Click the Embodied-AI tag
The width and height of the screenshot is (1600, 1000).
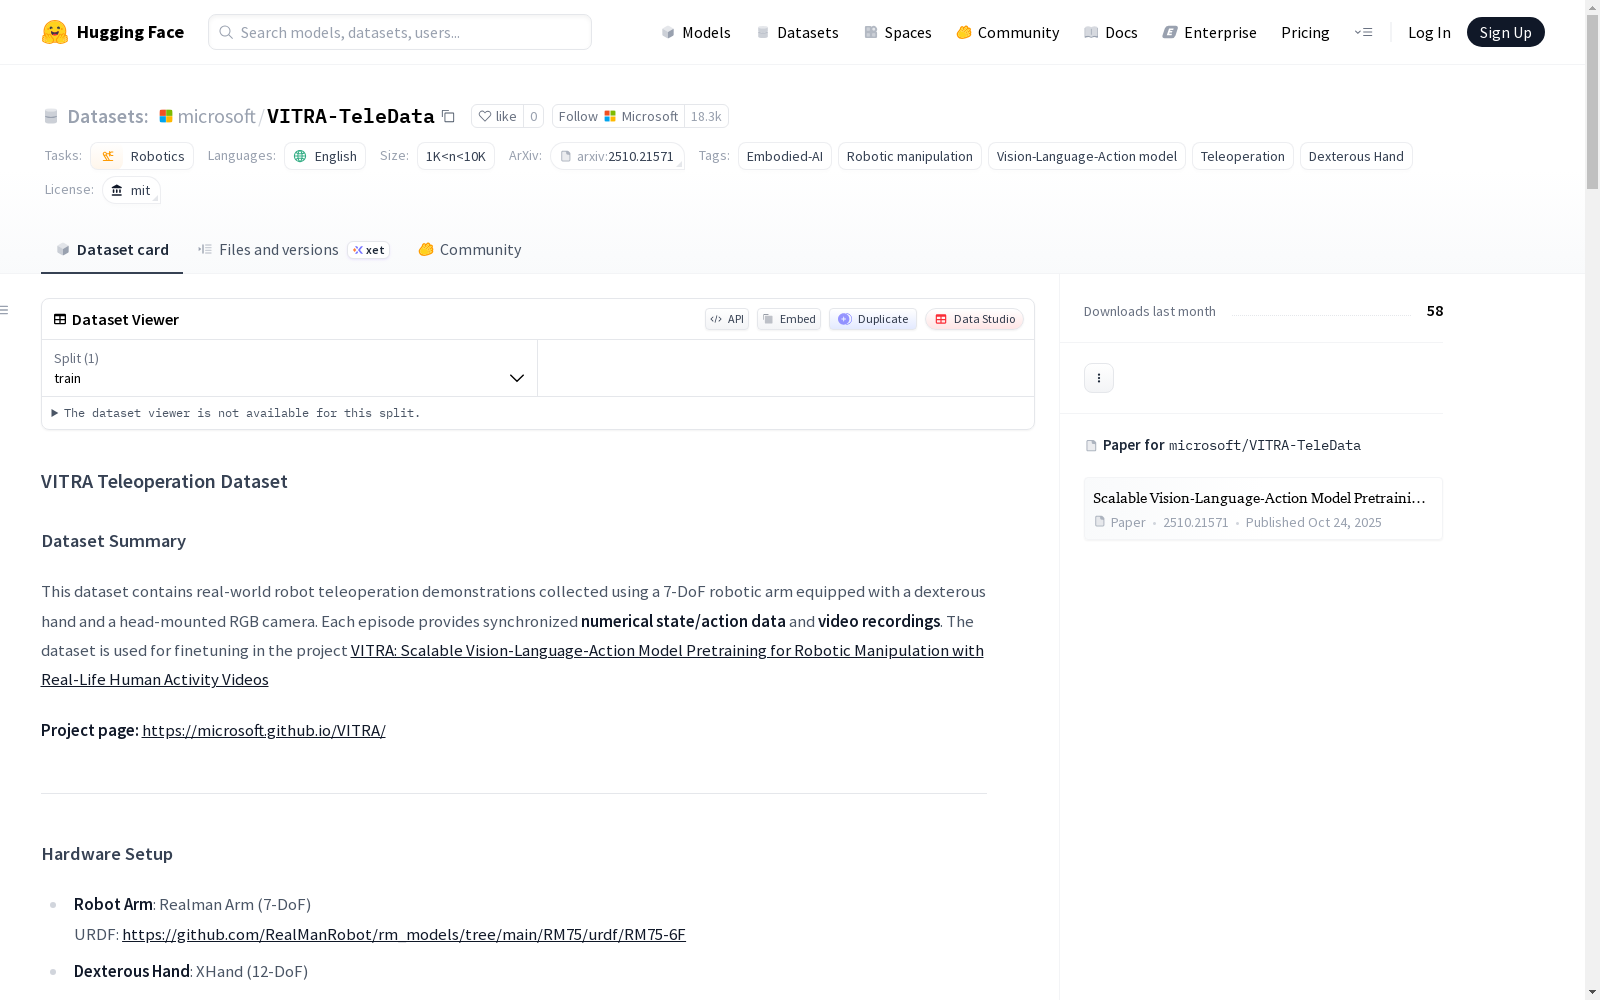785,156
